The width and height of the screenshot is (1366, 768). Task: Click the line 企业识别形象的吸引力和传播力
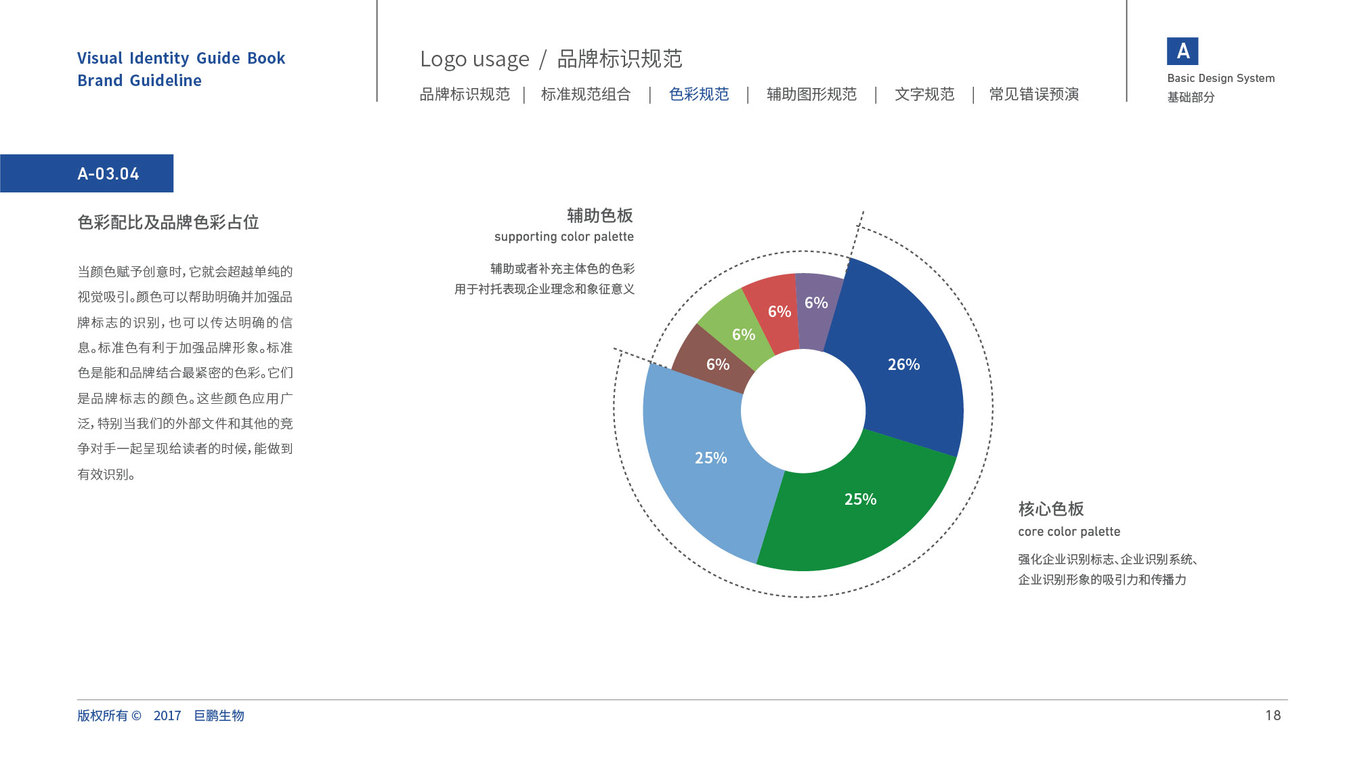pos(1102,580)
